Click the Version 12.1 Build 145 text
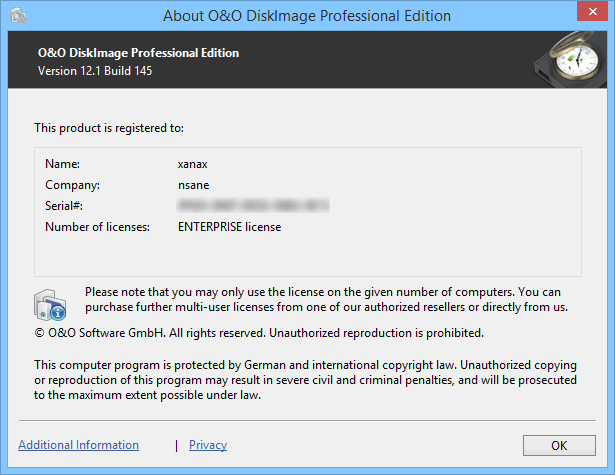The height and width of the screenshot is (475, 615). (95, 71)
